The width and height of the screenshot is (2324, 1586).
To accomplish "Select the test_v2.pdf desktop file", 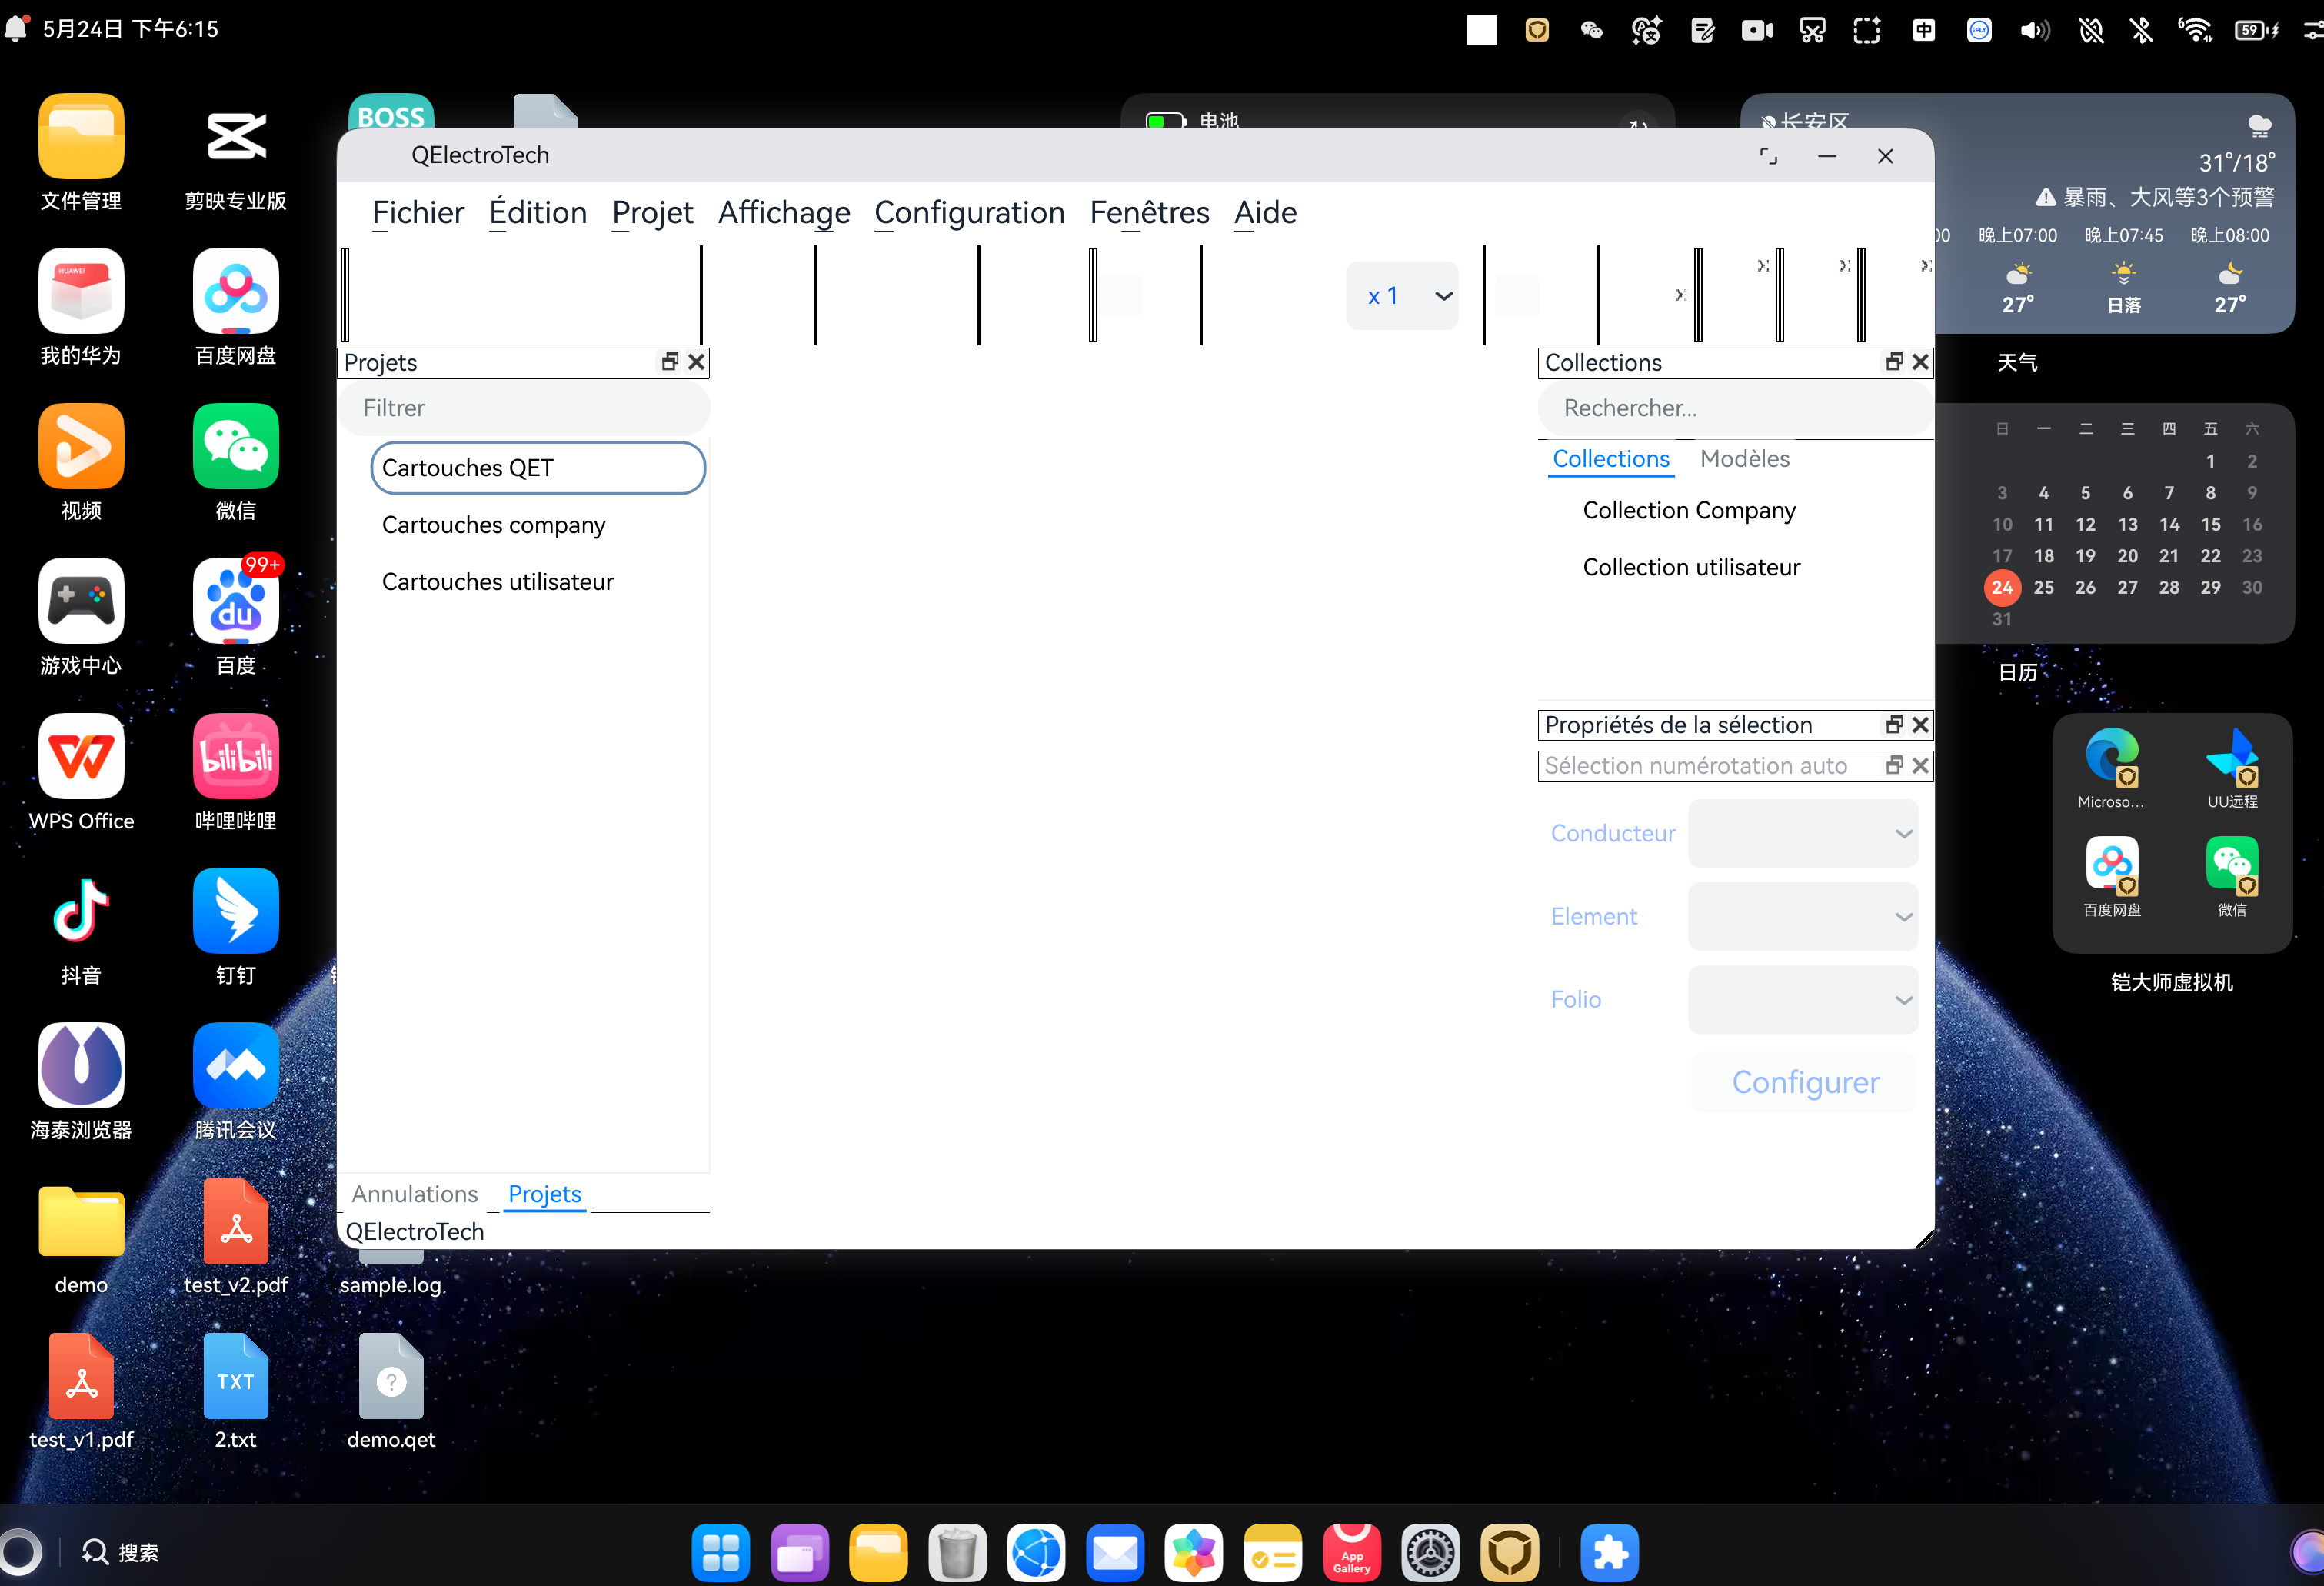I will tap(235, 1237).
